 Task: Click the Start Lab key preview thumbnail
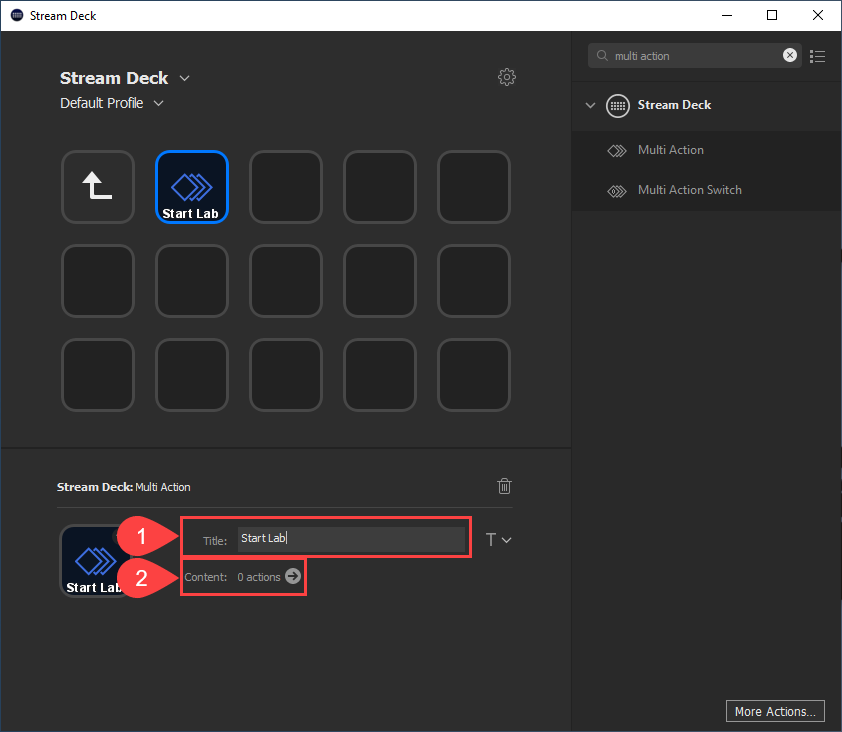coord(95,561)
